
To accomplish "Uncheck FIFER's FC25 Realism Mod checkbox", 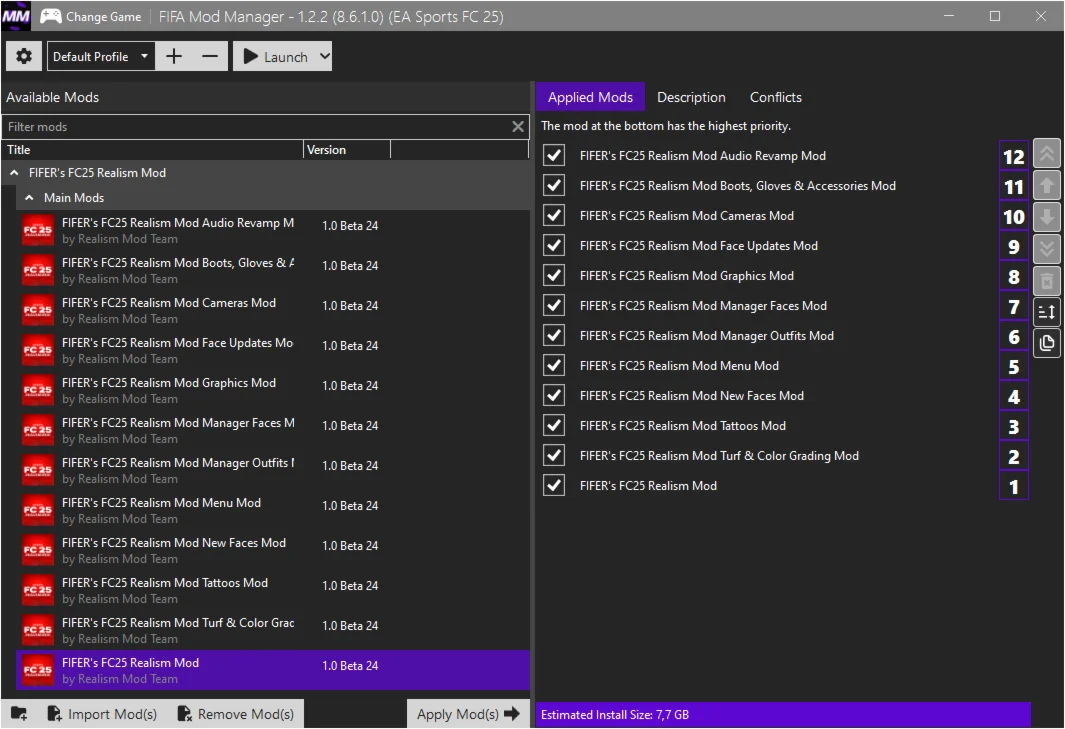I will pyautogui.click(x=554, y=485).
